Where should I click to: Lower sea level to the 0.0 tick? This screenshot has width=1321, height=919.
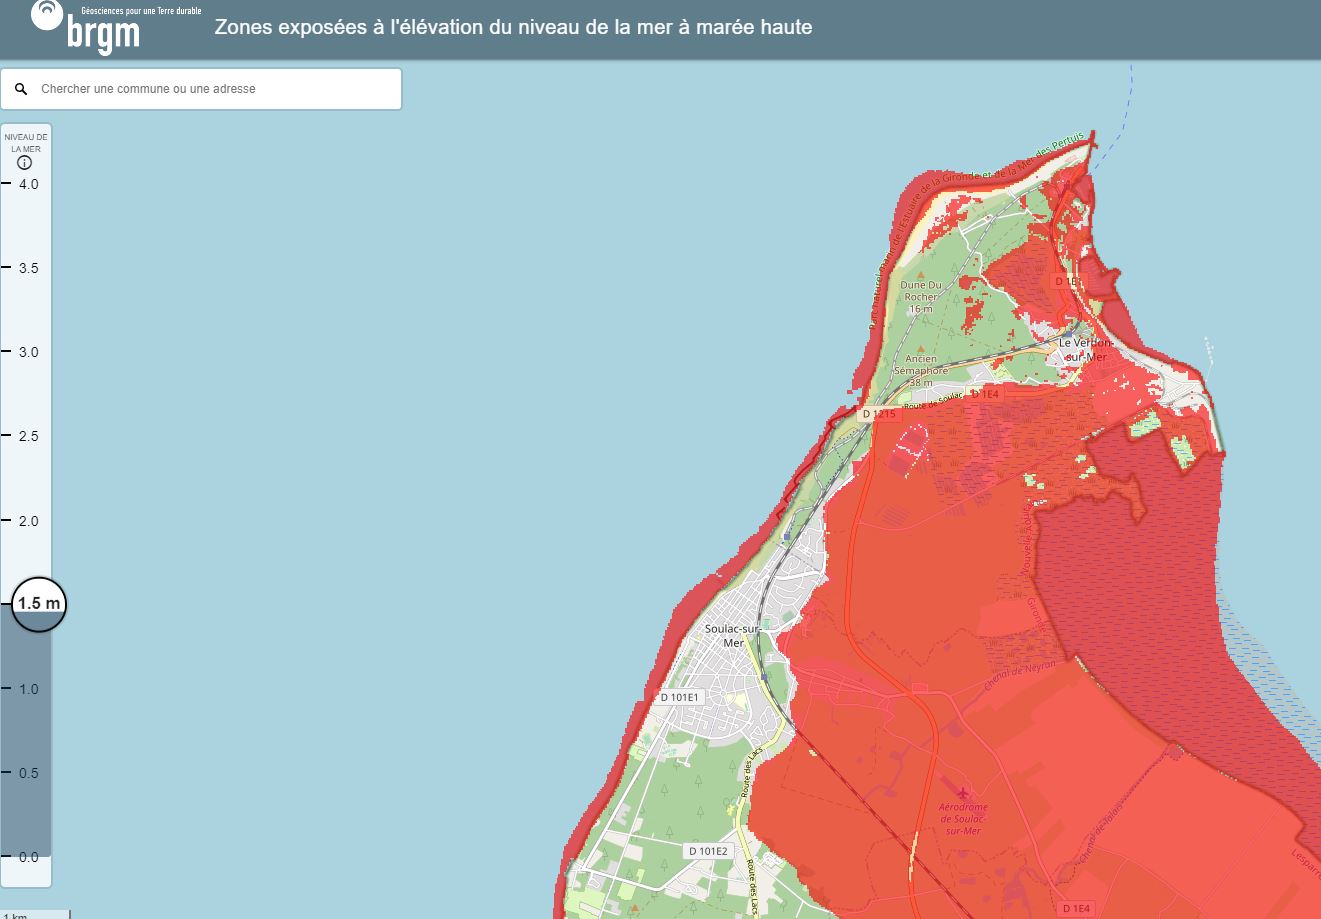click(x=27, y=857)
